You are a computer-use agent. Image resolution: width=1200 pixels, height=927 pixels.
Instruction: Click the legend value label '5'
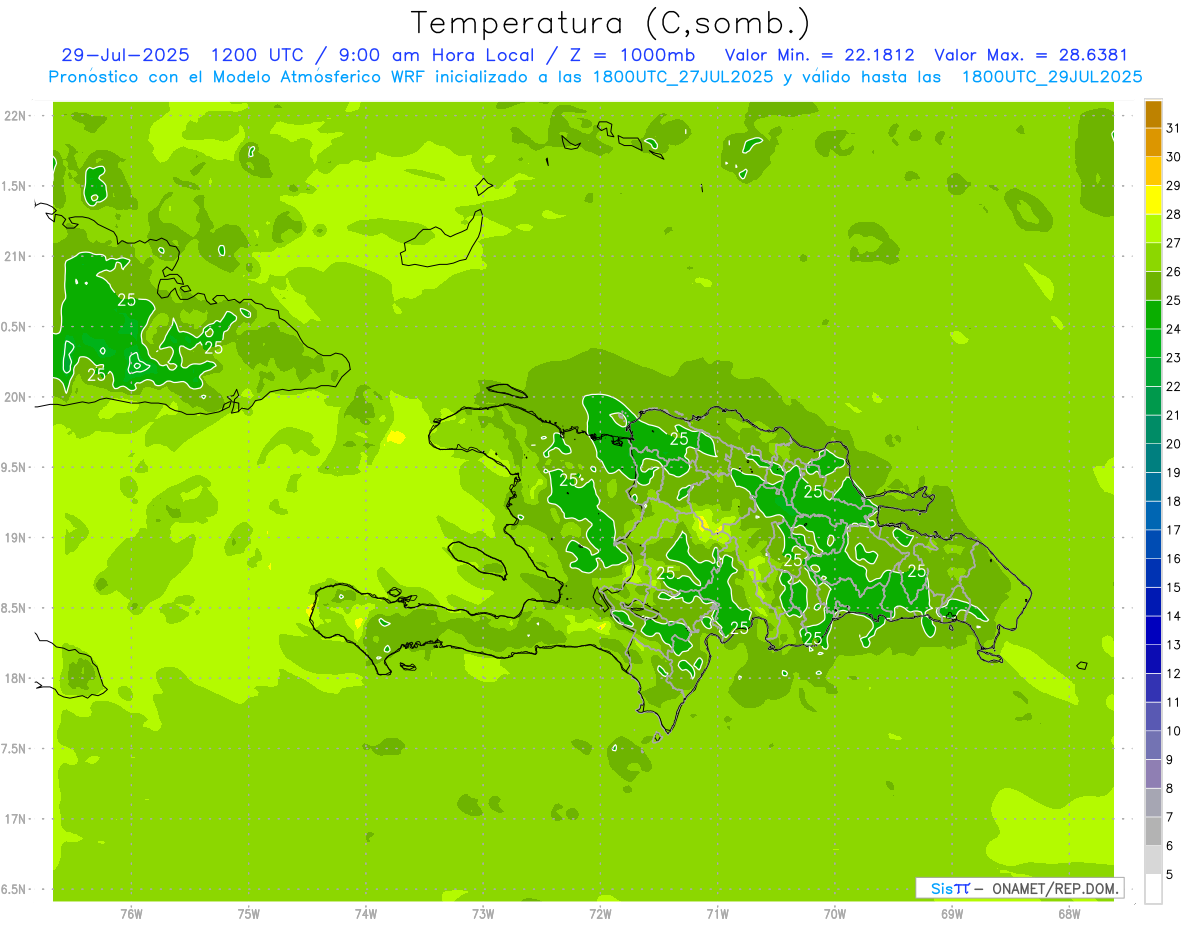click(x=1169, y=875)
